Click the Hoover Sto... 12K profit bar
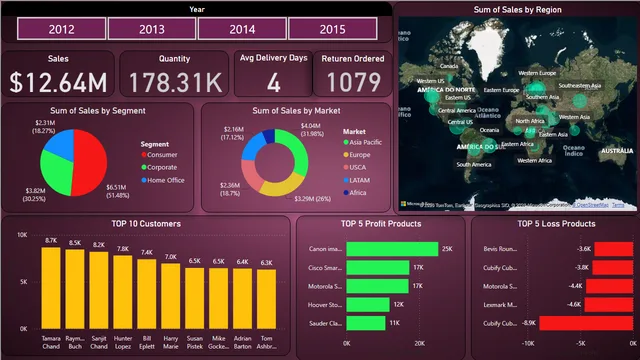The width and height of the screenshot is (640, 360). coord(368,305)
